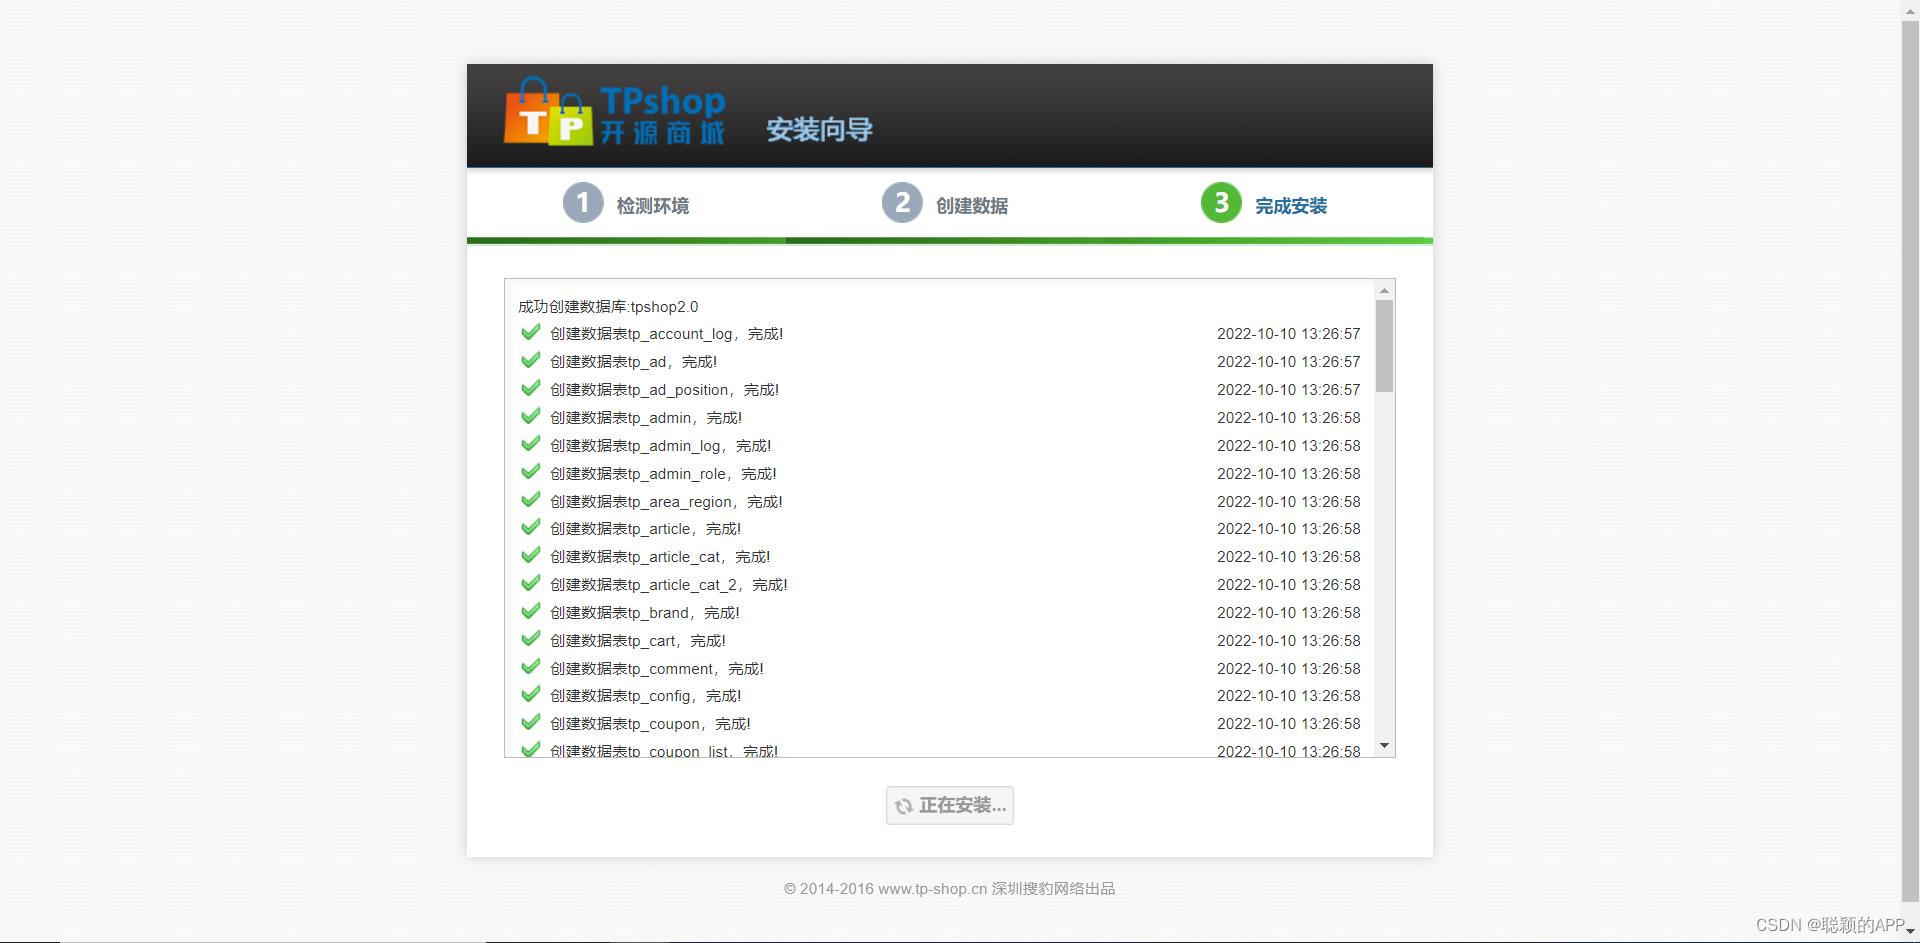Click the TPshop logo icon
The height and width of the screenshot is (943, 1920).
pyautogui.click(x=548, y=113)
